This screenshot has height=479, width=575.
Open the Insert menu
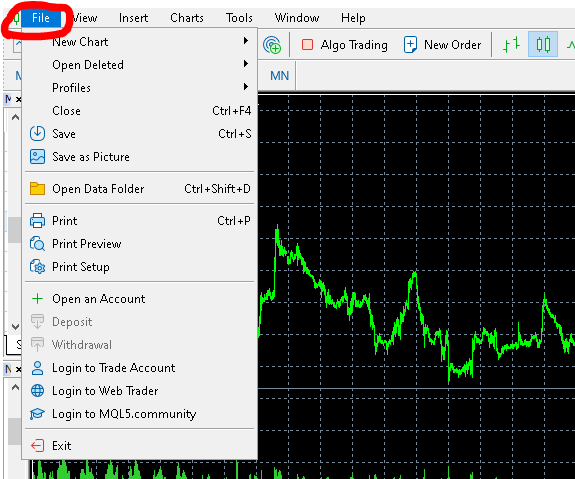[133, 18]
